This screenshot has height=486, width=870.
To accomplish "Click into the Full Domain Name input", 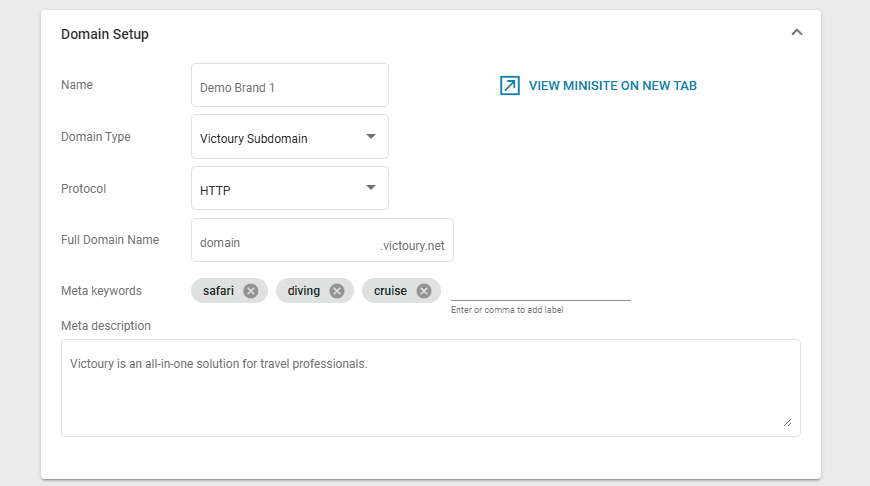I will [283, 242].
